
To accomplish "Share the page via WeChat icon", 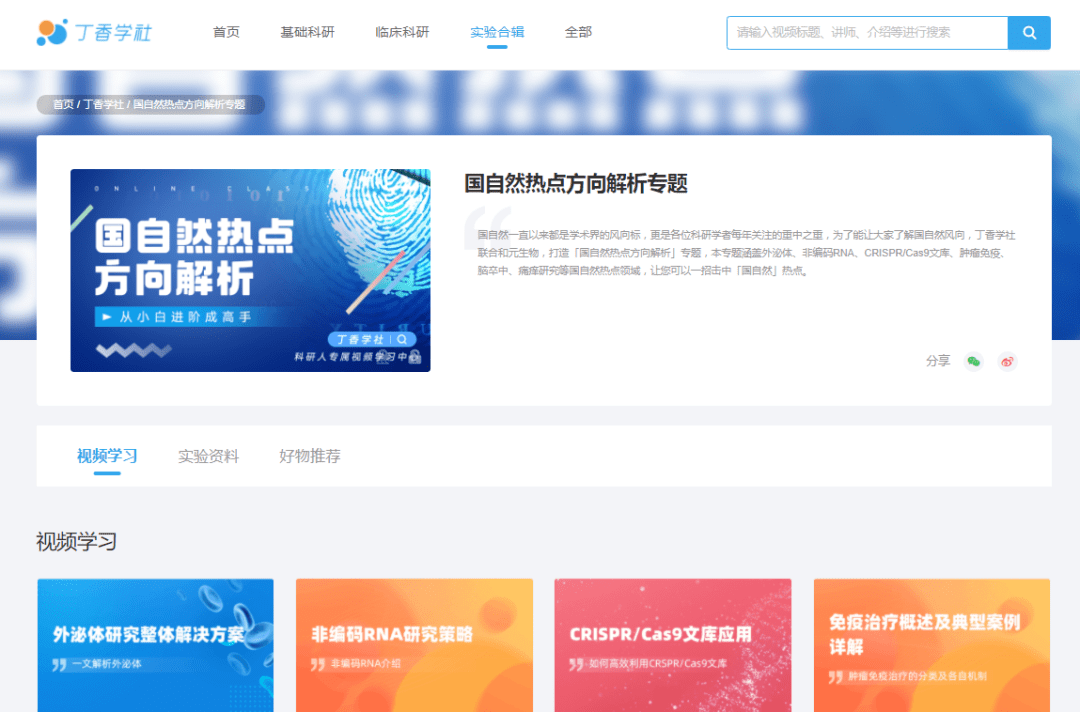I will tap(973, 361).
